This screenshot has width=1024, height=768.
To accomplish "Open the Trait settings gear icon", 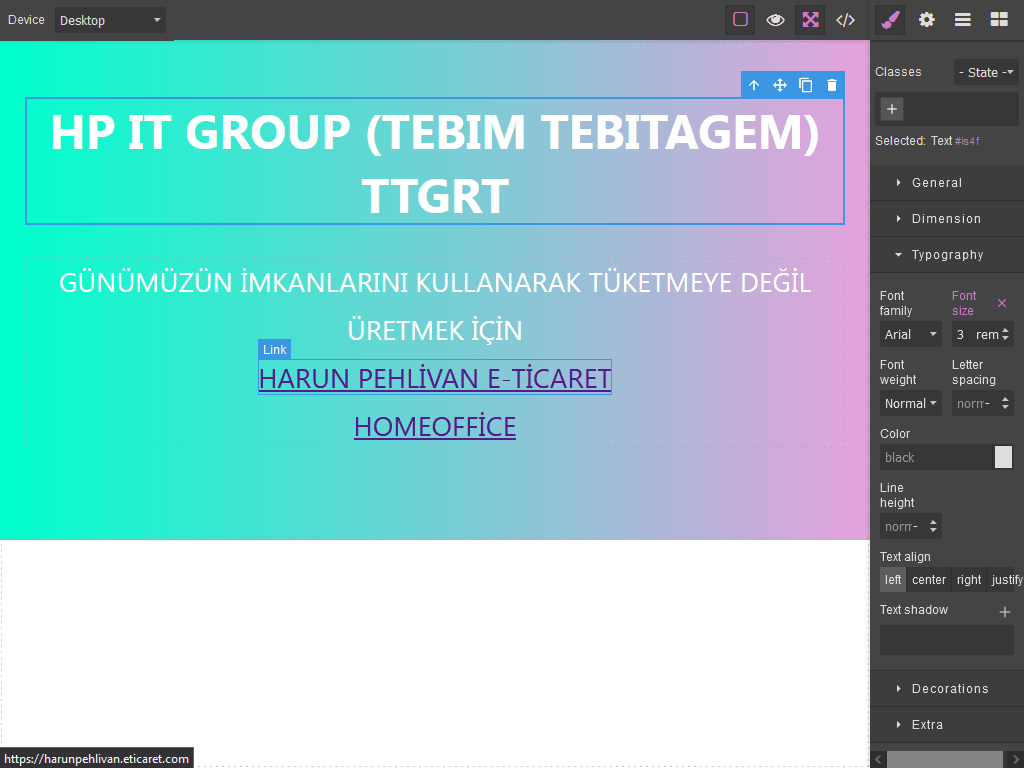I will pyautogui.click(x=926, y=20).
